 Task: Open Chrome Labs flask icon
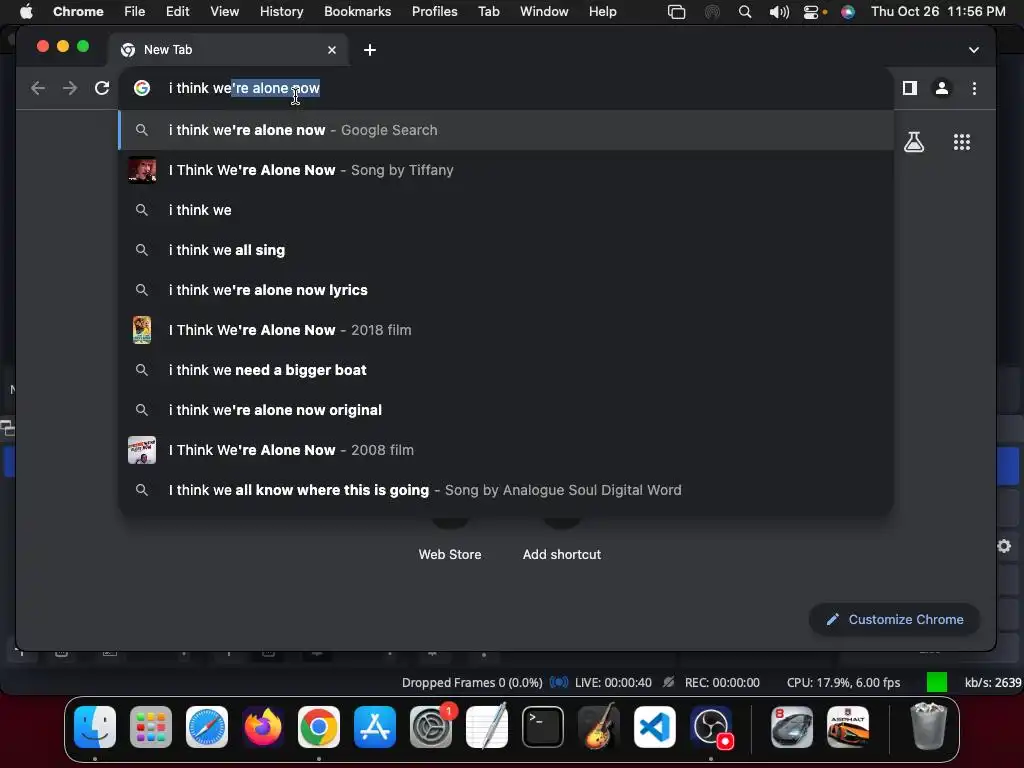tap(914, 142)
